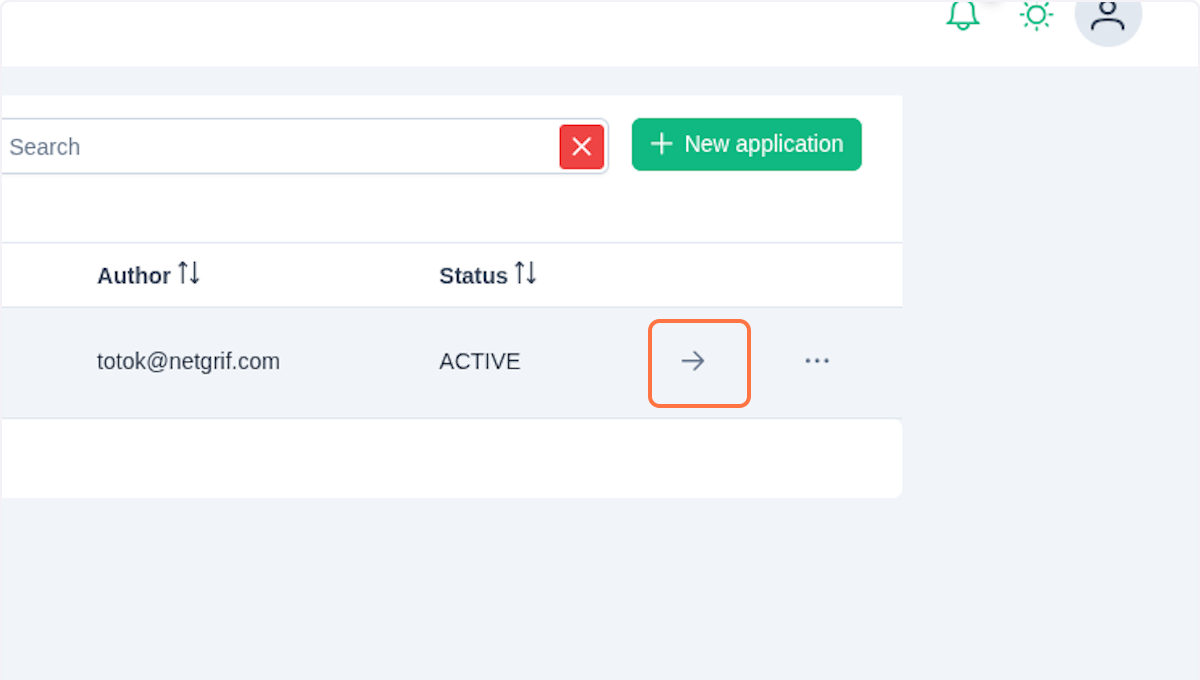Select the Status column header

(472, 275)
